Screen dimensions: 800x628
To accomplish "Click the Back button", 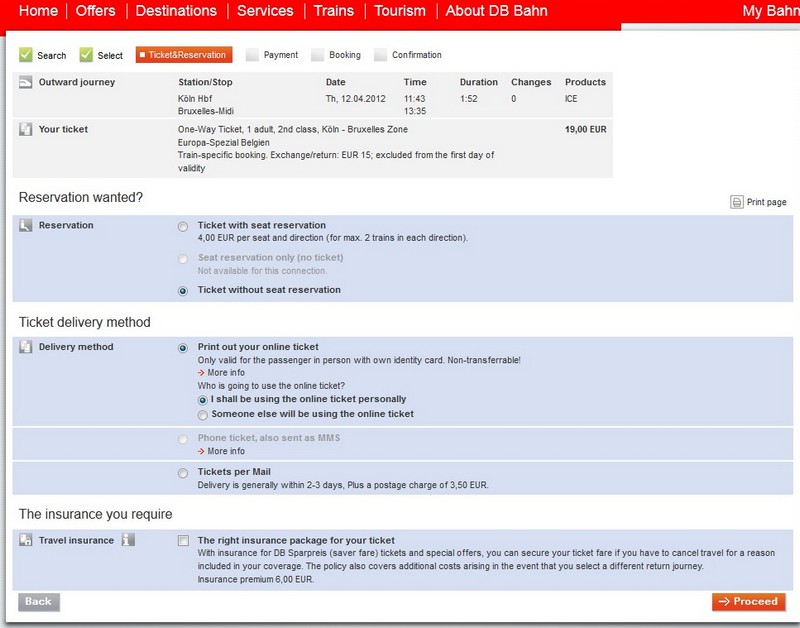I will (39, 601).
